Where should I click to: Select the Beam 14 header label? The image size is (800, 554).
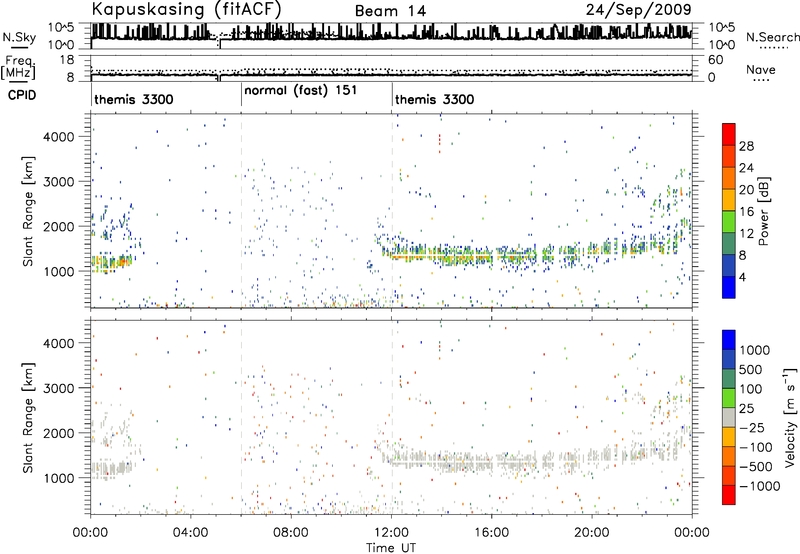tap(390, 11)
